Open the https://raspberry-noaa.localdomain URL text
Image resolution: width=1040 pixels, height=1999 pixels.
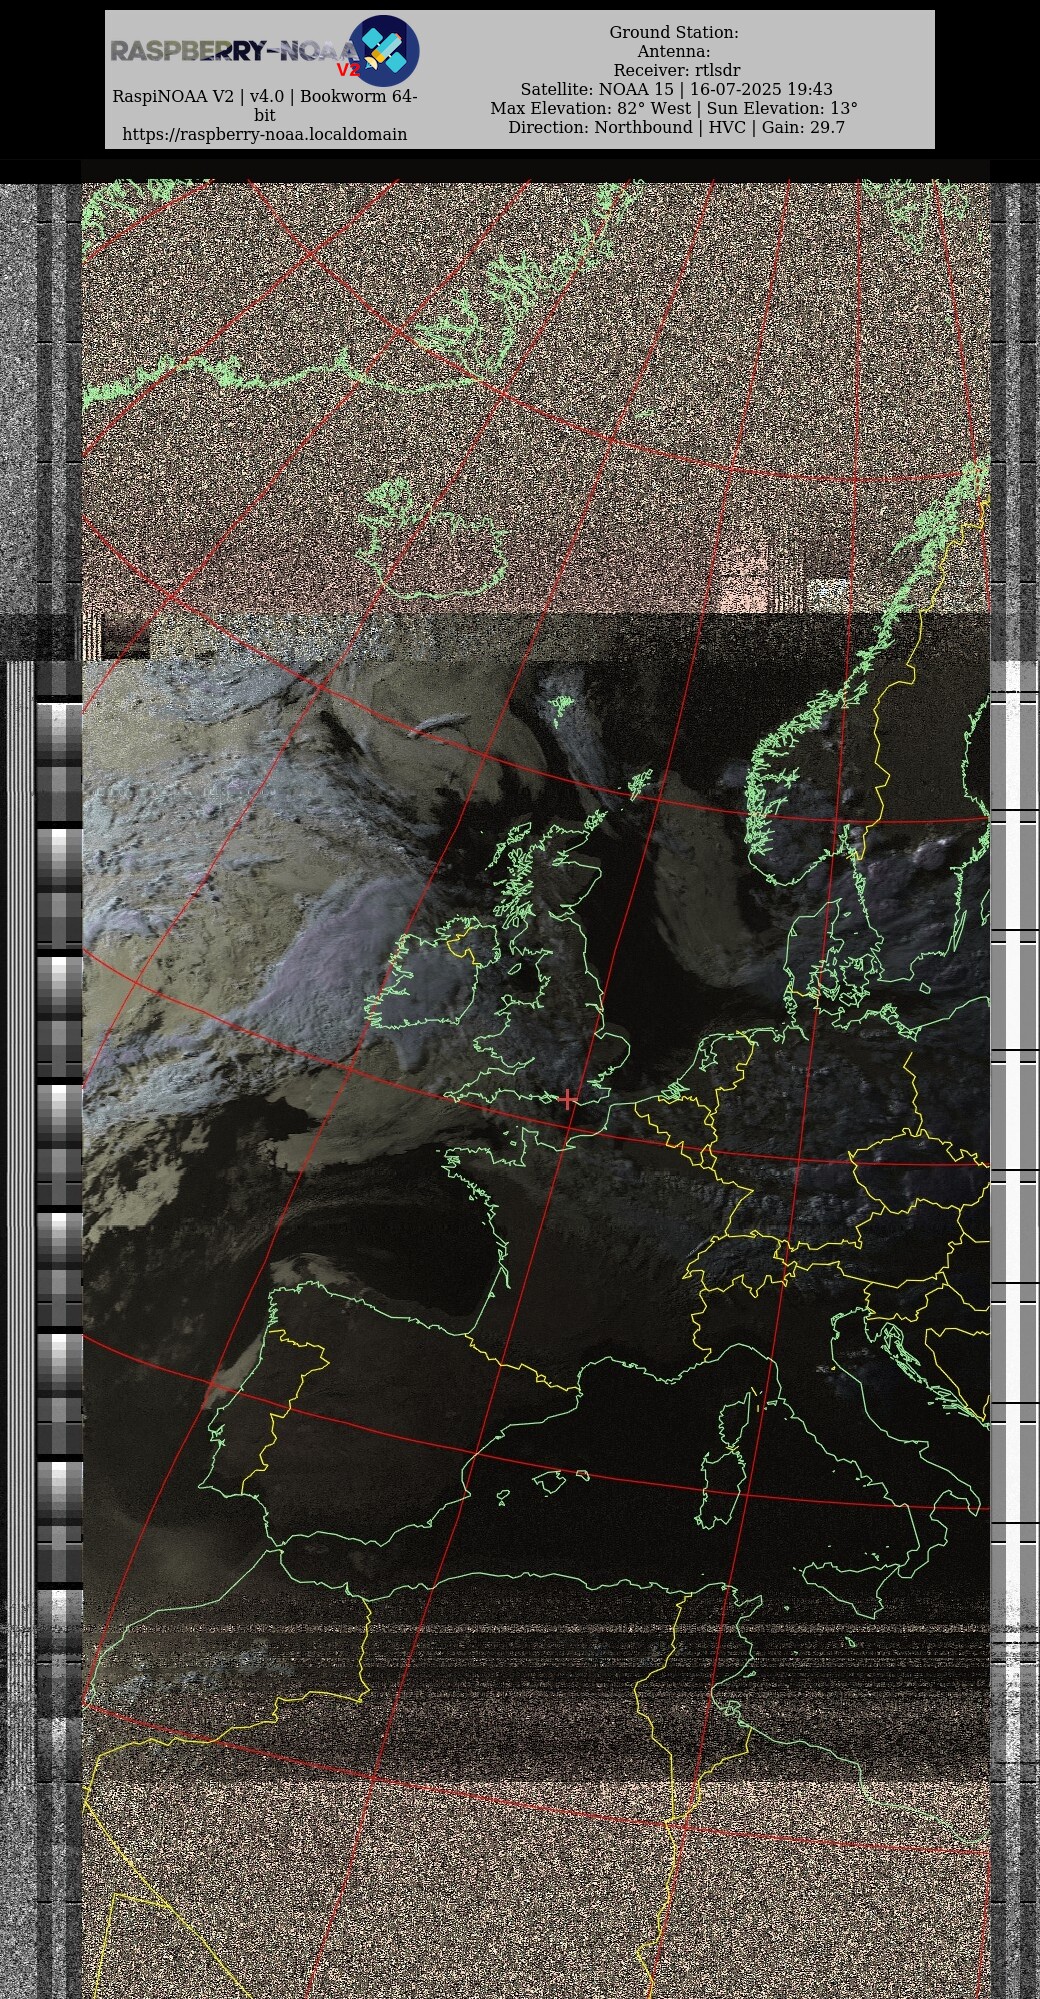point(264,134)
